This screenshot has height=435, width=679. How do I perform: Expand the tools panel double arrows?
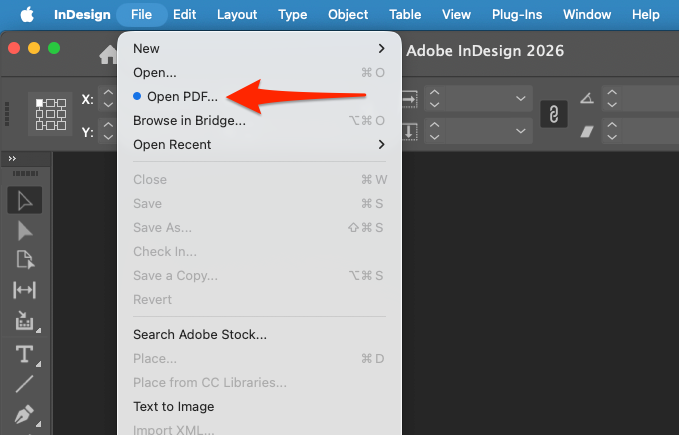pos(12,159)
